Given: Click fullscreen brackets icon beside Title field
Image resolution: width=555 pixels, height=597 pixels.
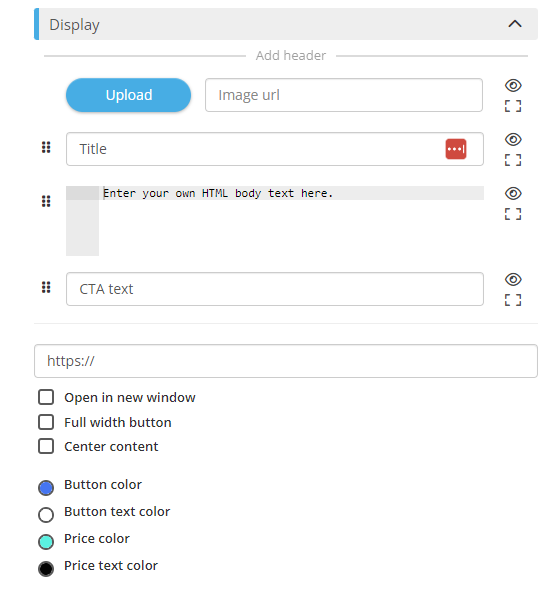Looking at the screenshot, I should [x=513, y=160].
